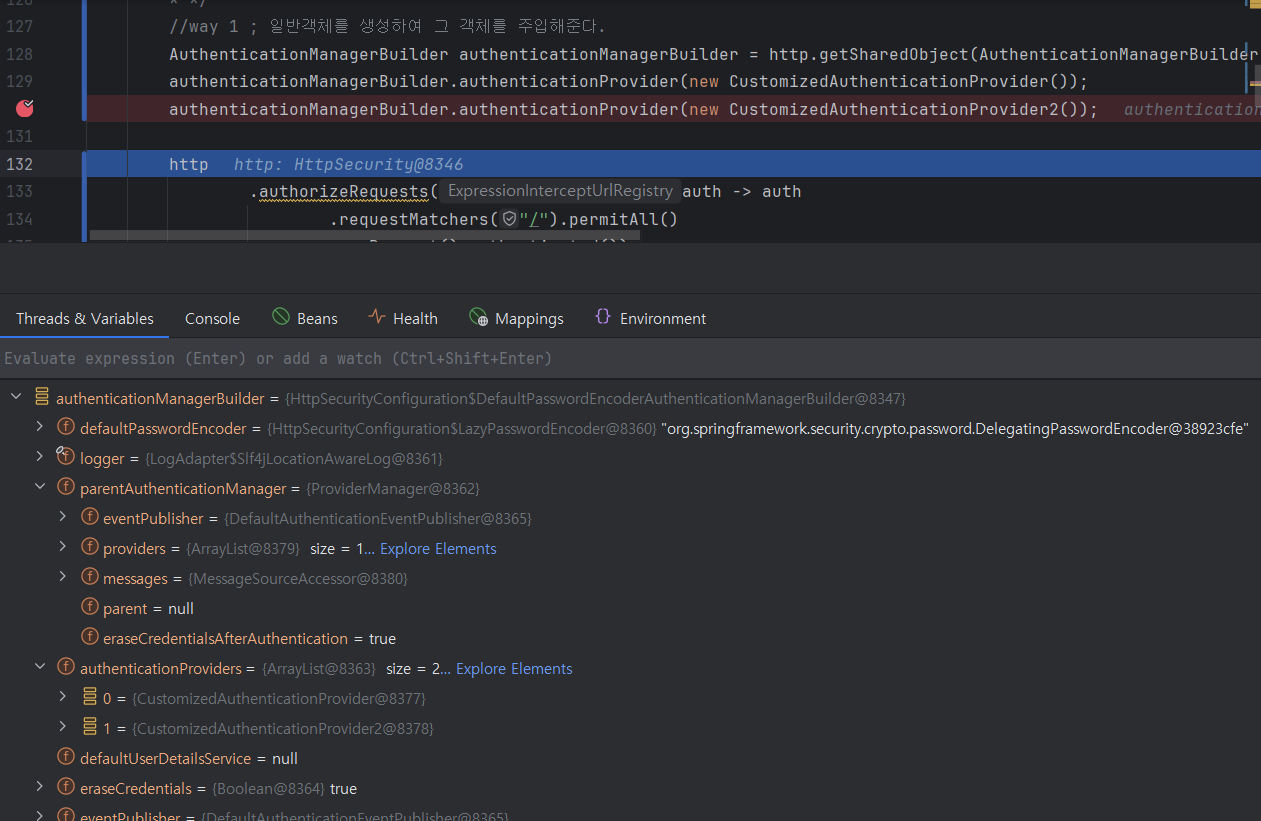Click the requestMatchers method on line 134
The height and width of the screenshot is (821, 1261).
414,219
